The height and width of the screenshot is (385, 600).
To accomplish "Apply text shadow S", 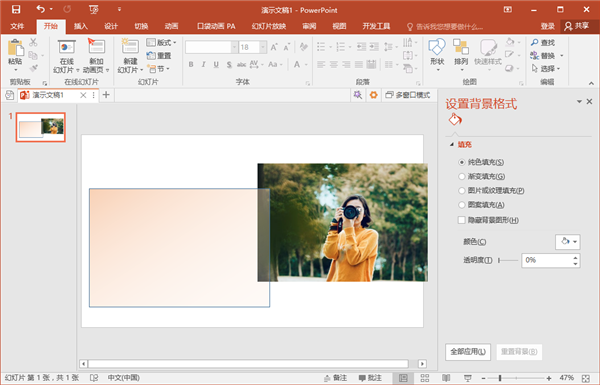I will [229, 65].
